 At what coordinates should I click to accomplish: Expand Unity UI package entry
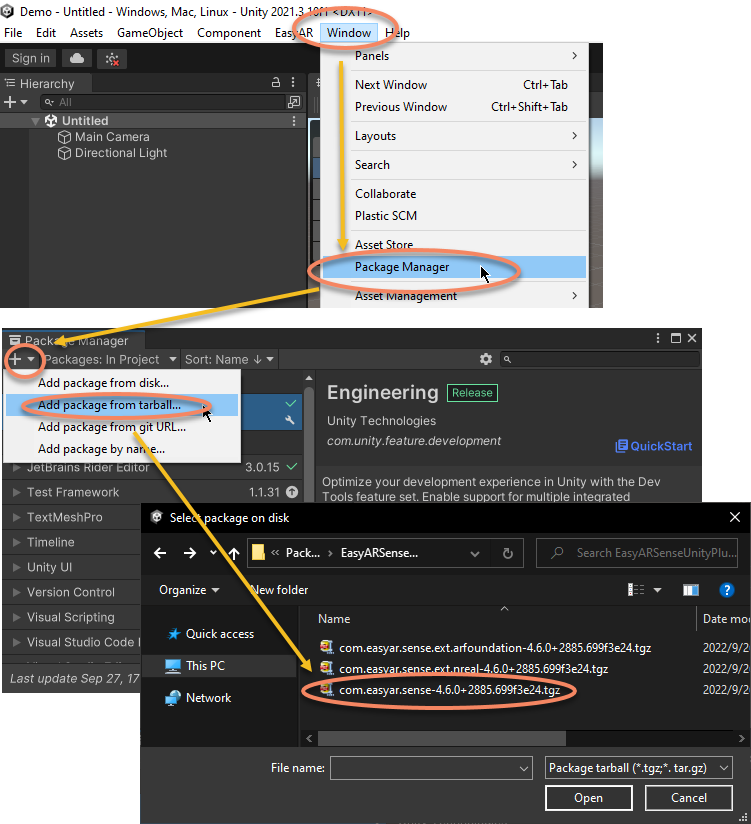[x=16, y=567]
